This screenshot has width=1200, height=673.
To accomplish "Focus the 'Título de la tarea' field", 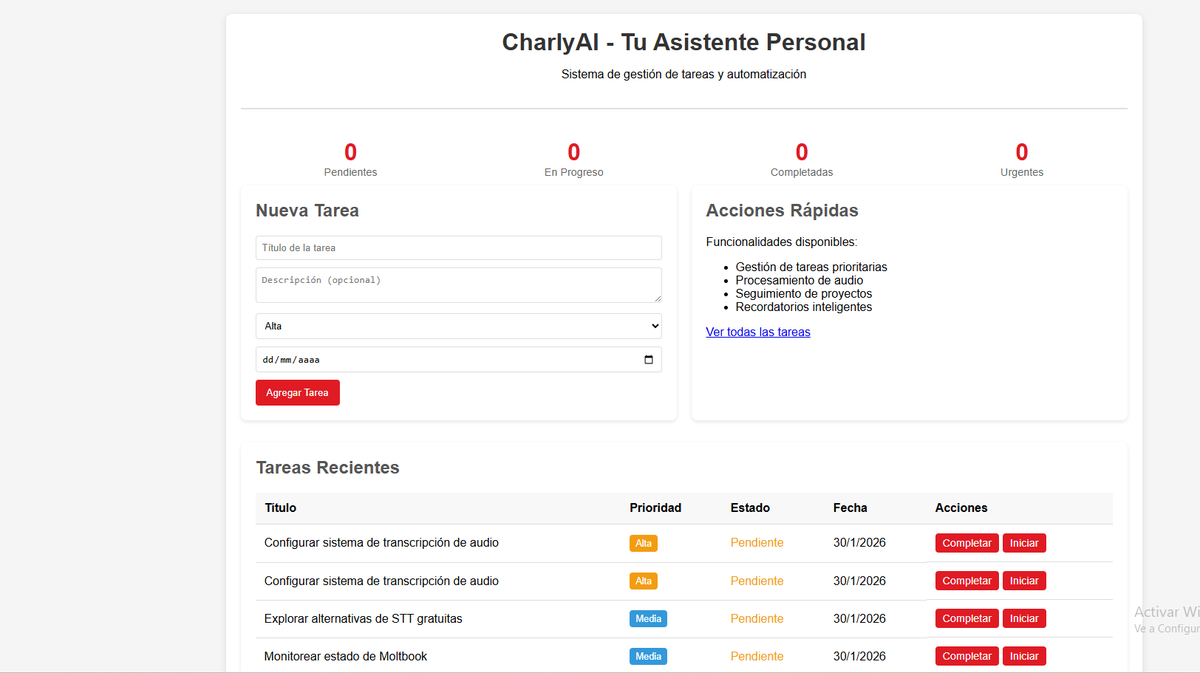I will (458, 248).
